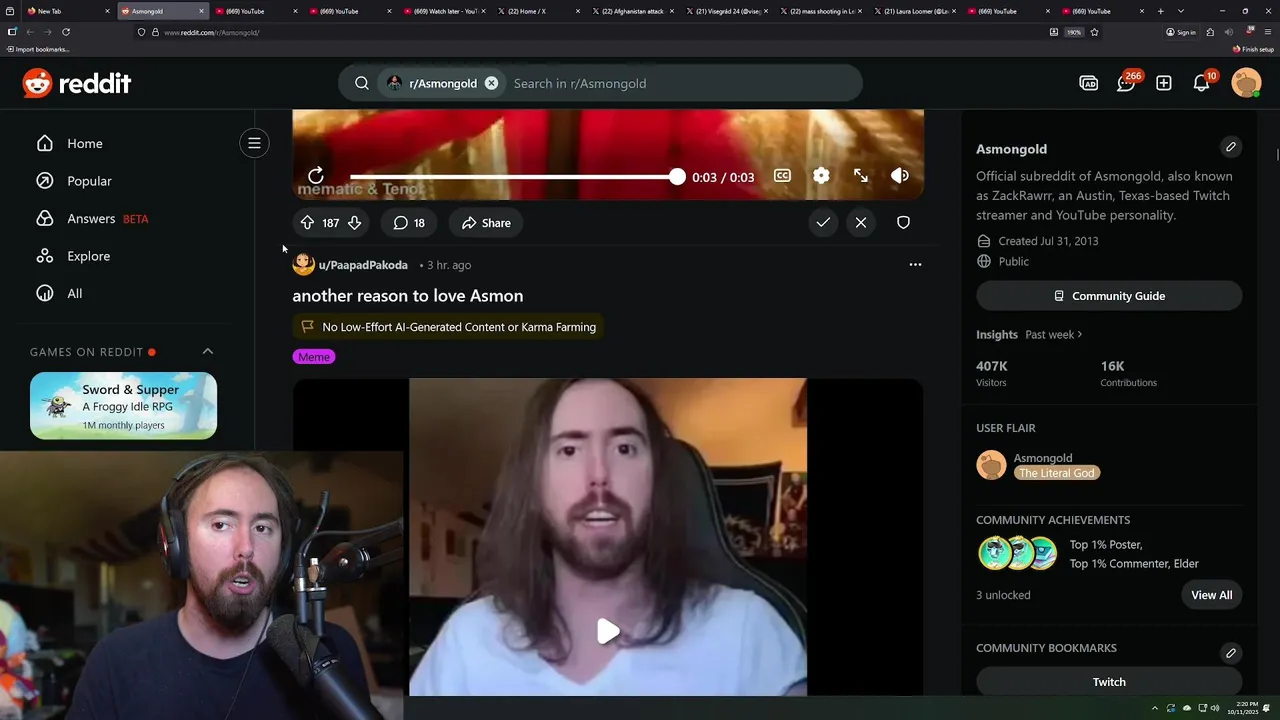Open All in sidebar
Screen dimensions: 1280x720
click(60, 293)
